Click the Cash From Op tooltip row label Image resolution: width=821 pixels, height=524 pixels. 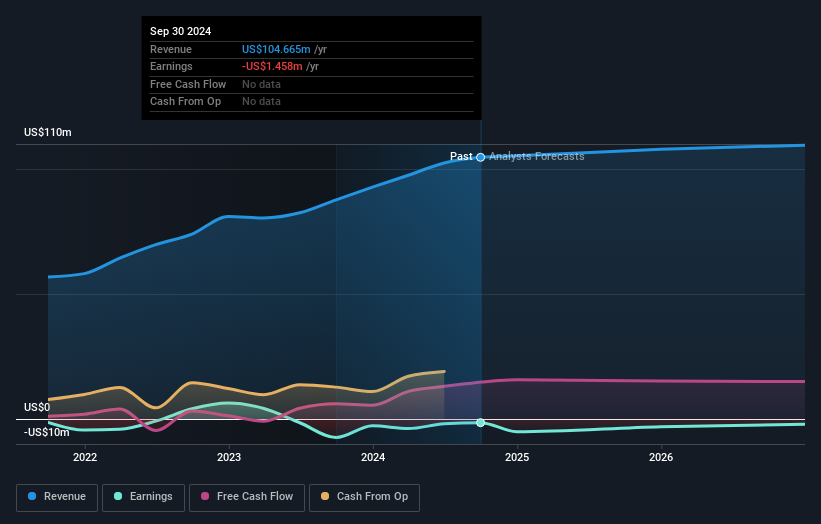185,102
